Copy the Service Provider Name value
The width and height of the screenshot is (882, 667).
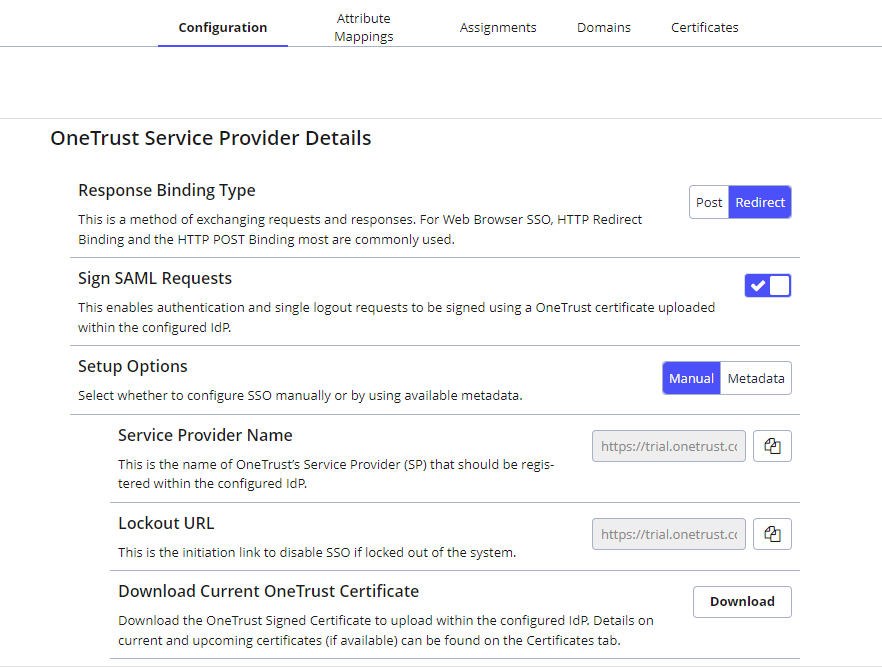(771, 447)
